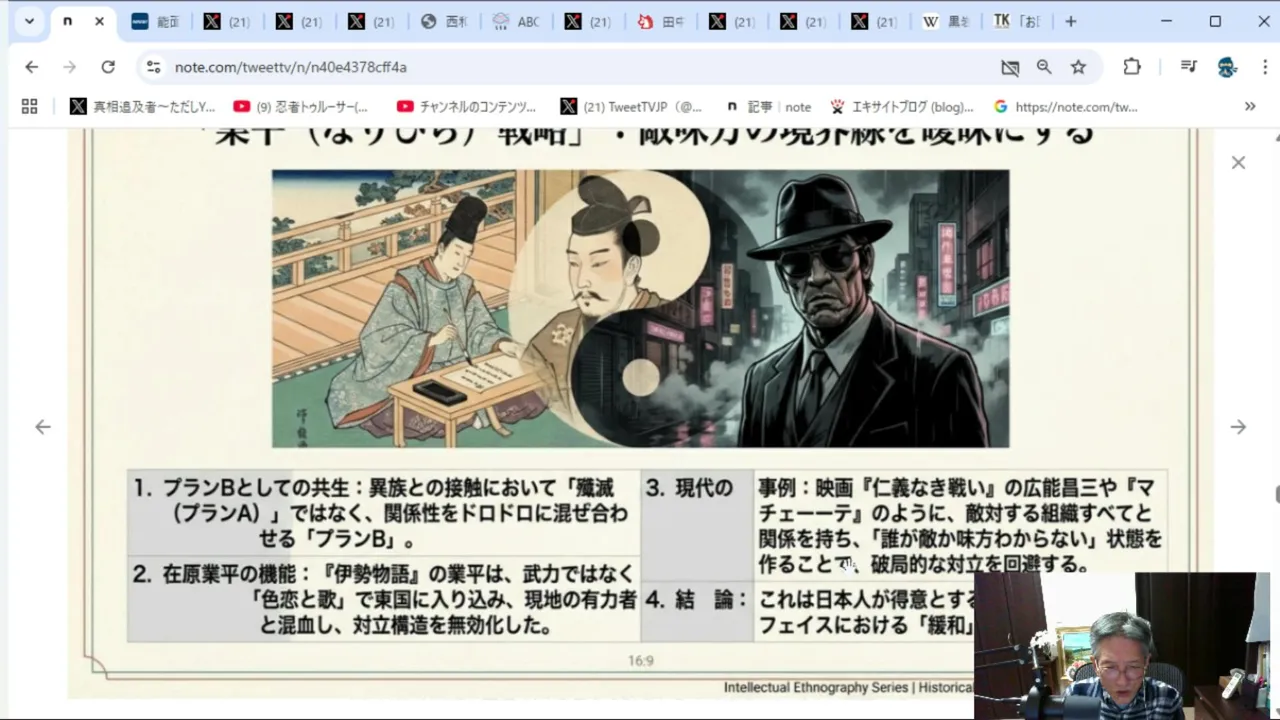
Task: Reload the current note page
Action: (108, 67)
